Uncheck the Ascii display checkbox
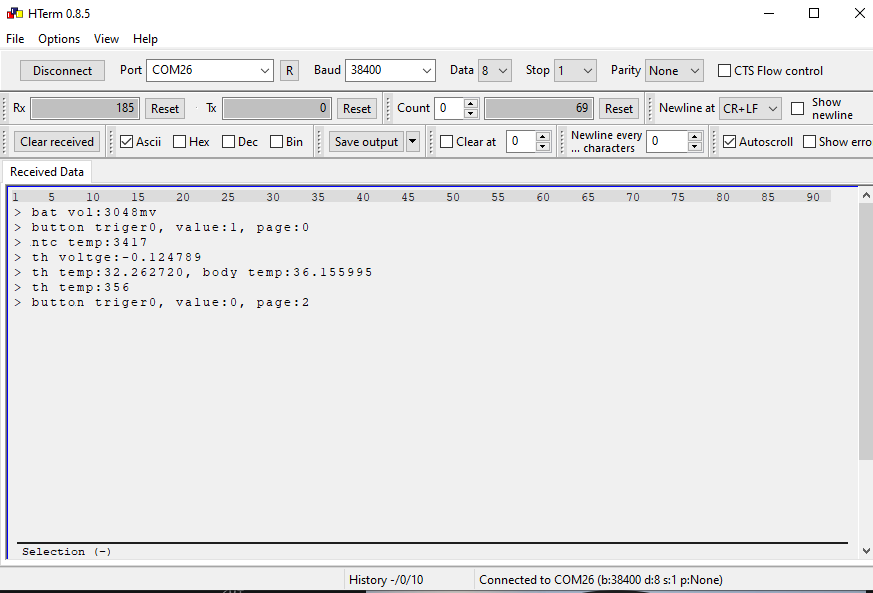Image resolution: width=873 pixels, height=593 pixels. coord(126,142)
